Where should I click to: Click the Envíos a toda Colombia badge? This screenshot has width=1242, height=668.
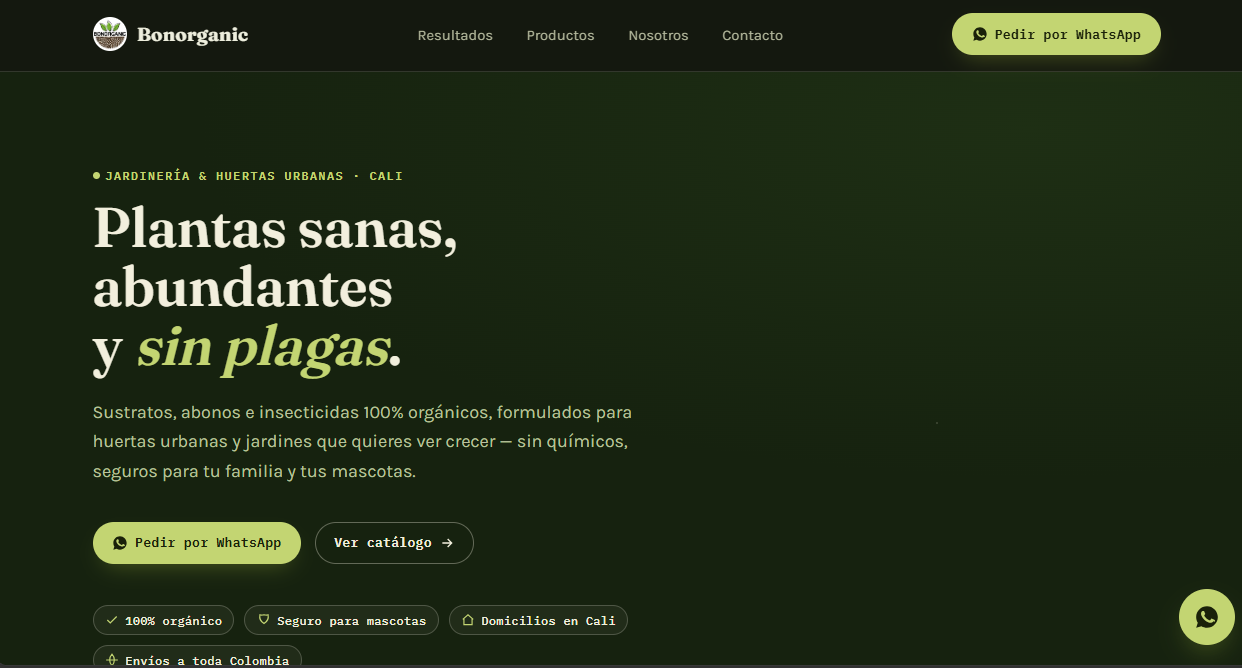197,657
